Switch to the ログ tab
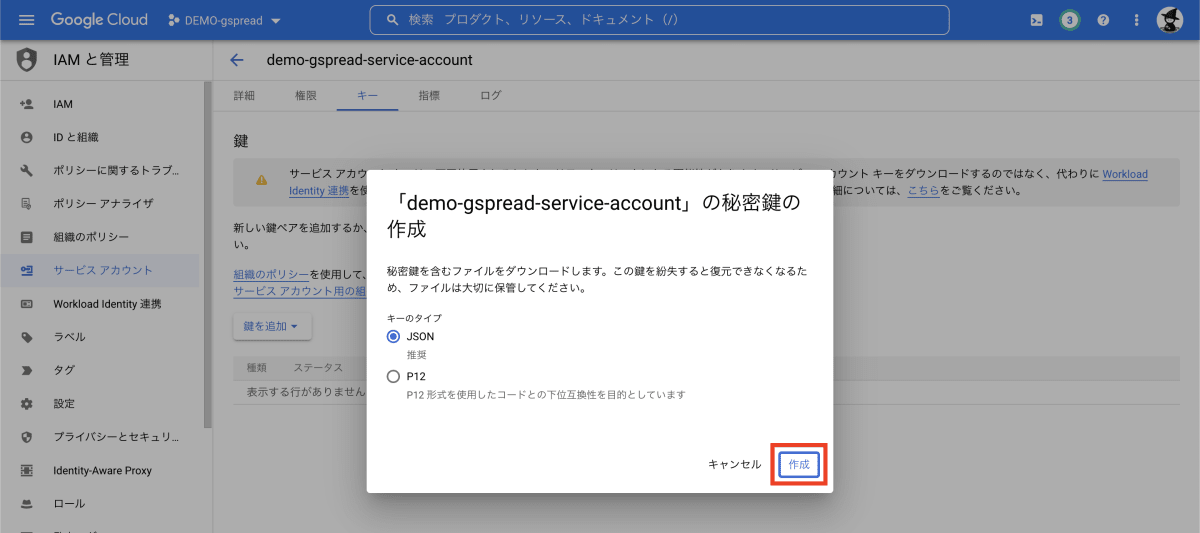The image size is (1200, 533). pyautogui.click(x=490, y=96)
